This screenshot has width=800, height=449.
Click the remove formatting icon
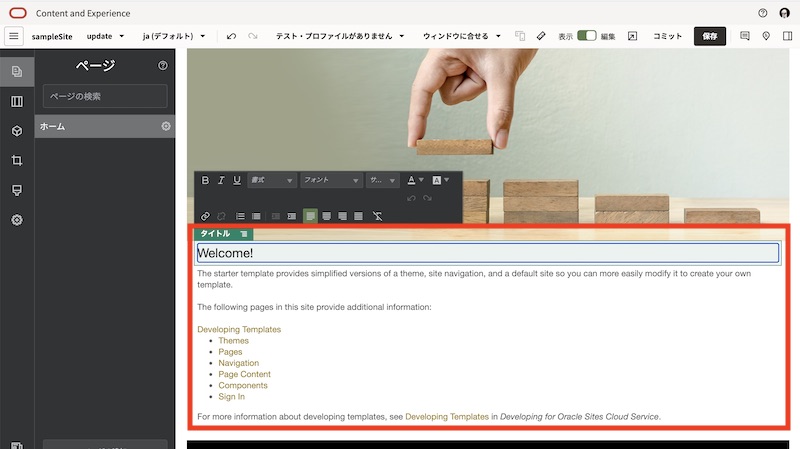click(x=377, y=216)
